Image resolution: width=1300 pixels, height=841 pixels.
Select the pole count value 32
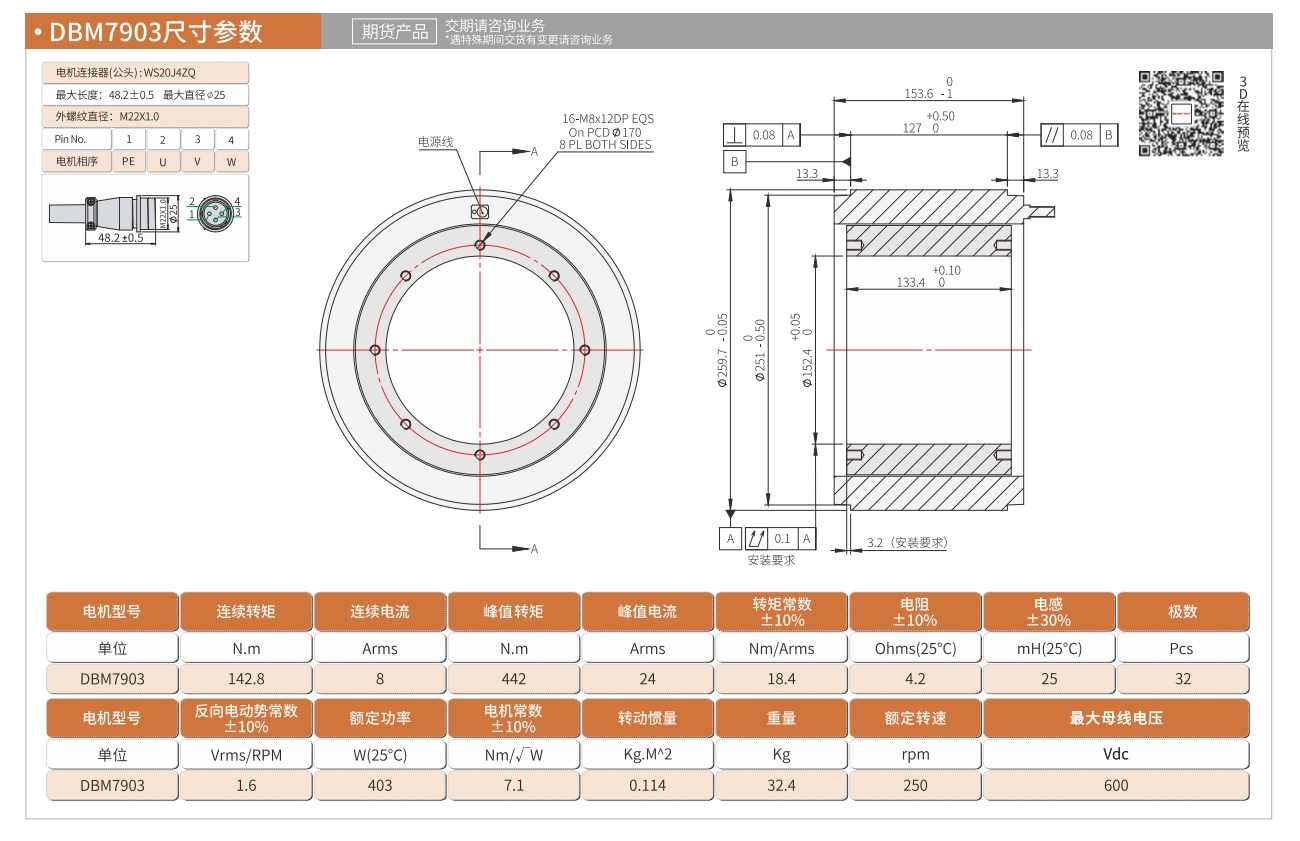(1183, 679)
